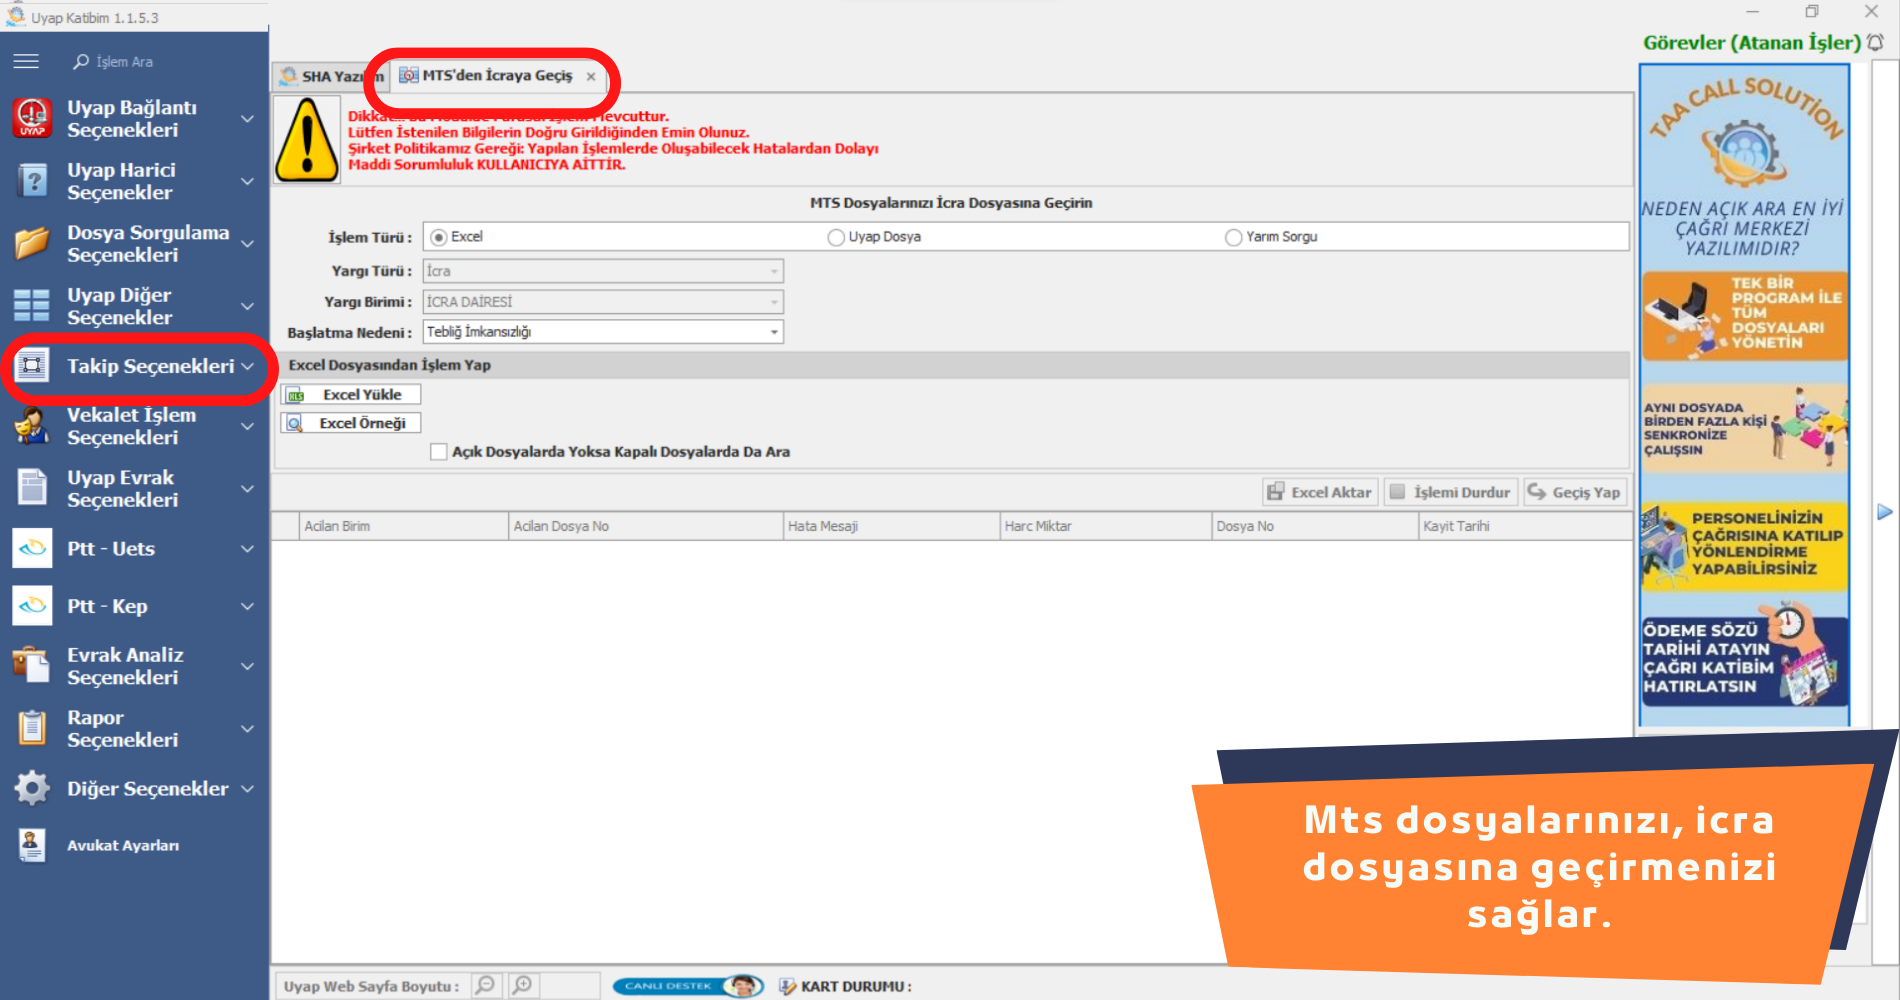
Task: Click the Diğer Seçenekler gear icon
Action: [32, 789]
